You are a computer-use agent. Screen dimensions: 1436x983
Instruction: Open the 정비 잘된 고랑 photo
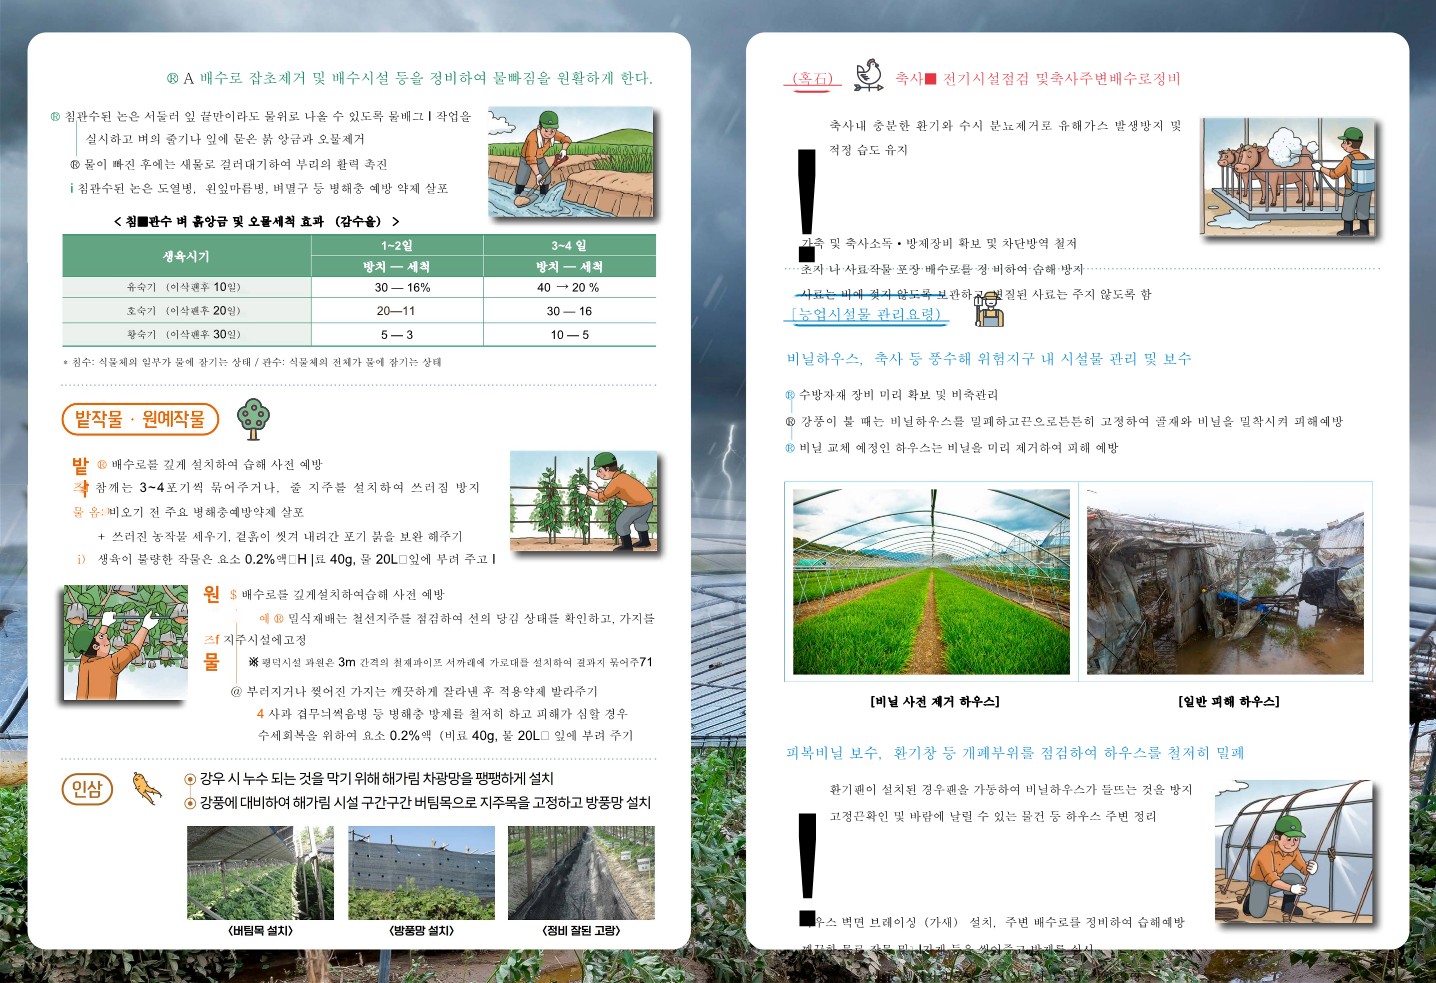(x=581, y=873)
